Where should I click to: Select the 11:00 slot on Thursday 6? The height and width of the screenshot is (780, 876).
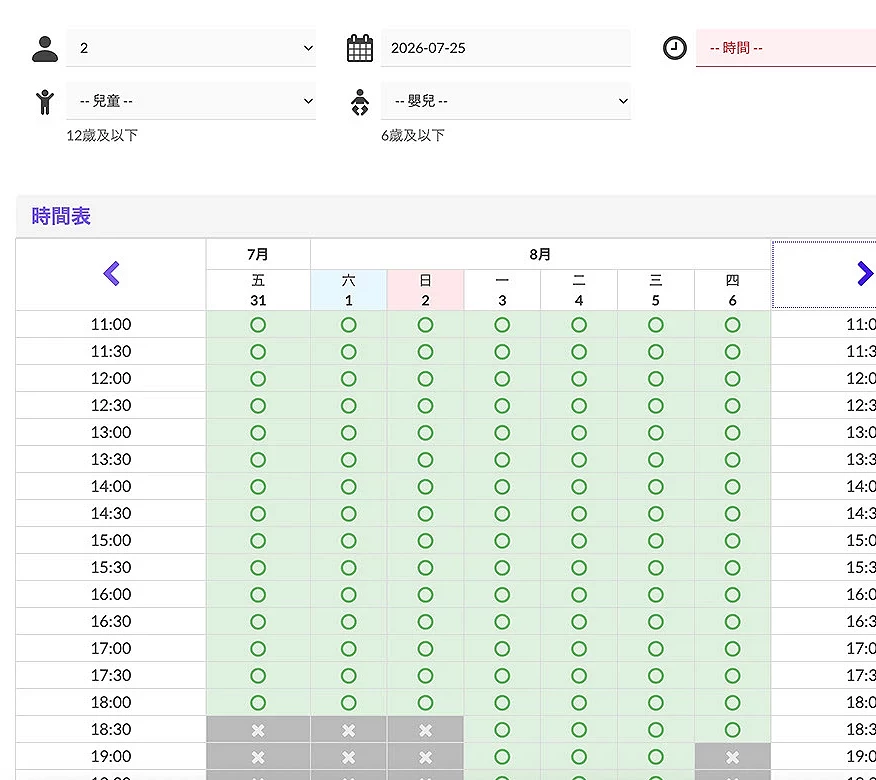732,325
